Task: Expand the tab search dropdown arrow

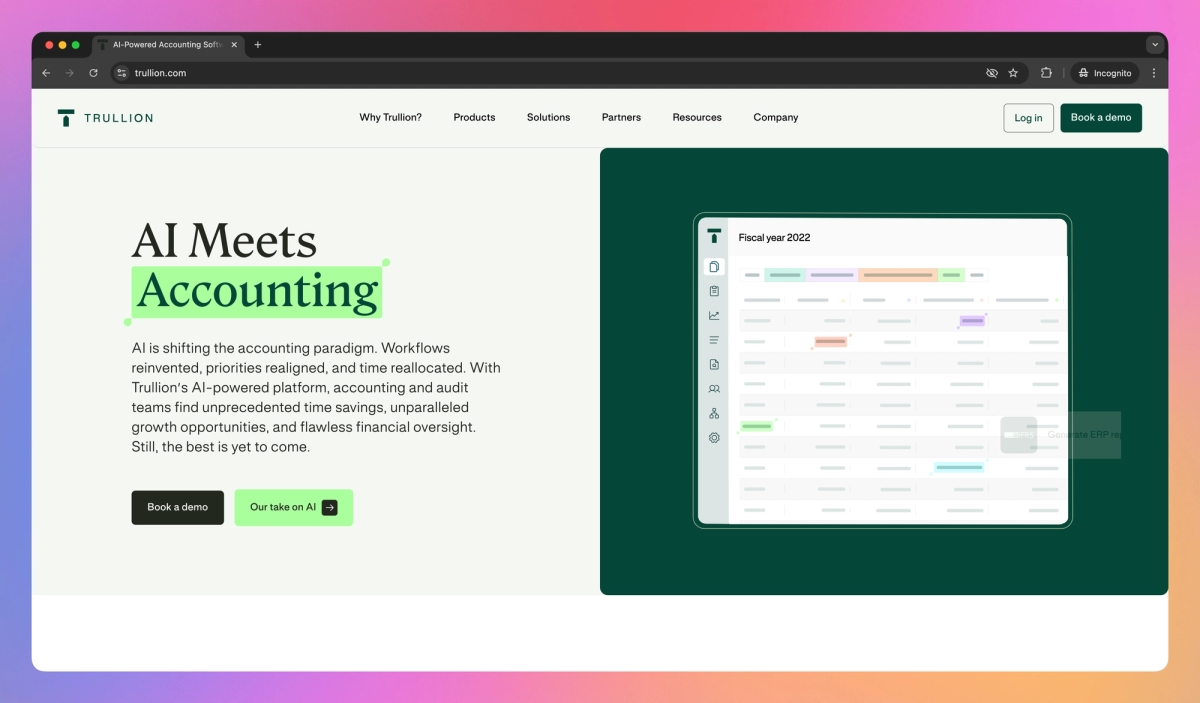Action: coord(1155,45)
